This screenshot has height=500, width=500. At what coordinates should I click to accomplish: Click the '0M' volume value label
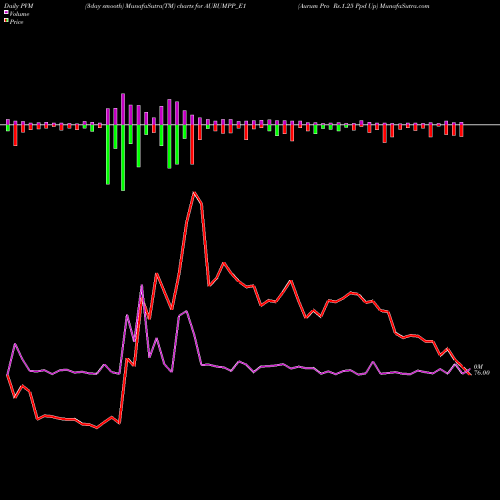(478, 367)
